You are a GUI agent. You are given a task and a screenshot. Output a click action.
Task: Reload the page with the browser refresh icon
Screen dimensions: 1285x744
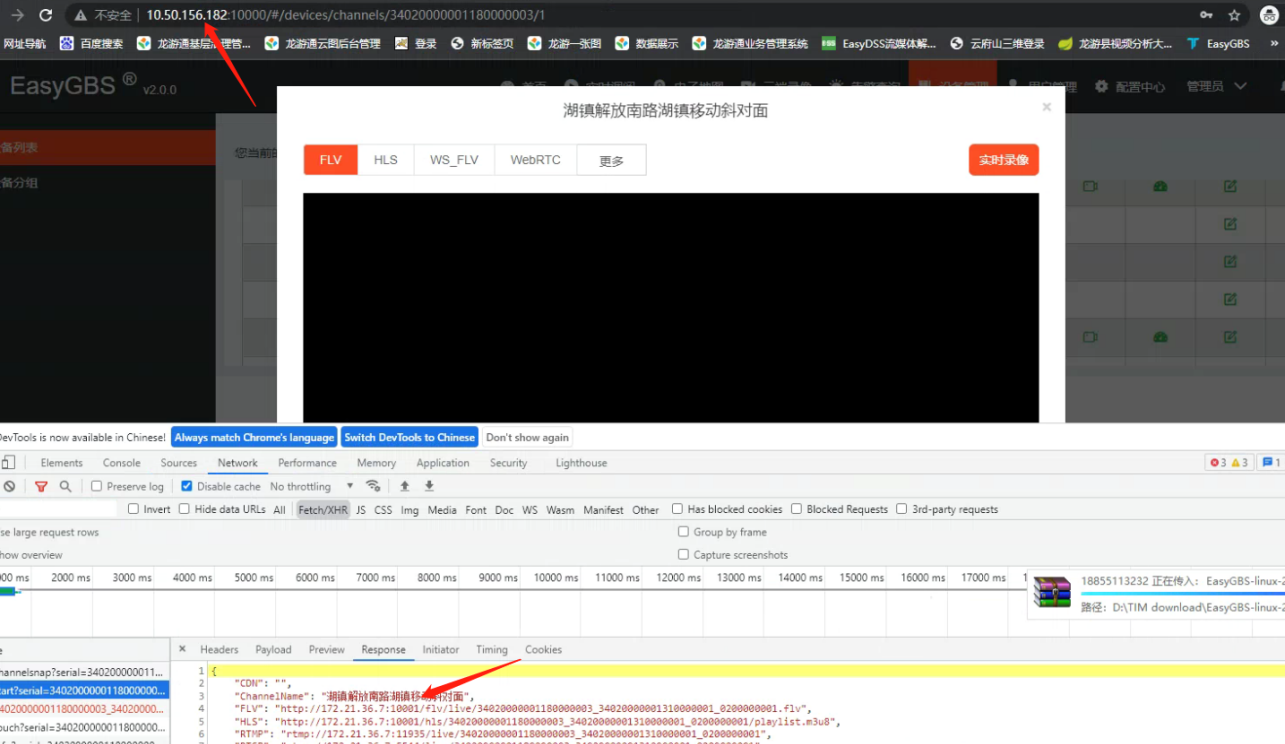[46, 15]
